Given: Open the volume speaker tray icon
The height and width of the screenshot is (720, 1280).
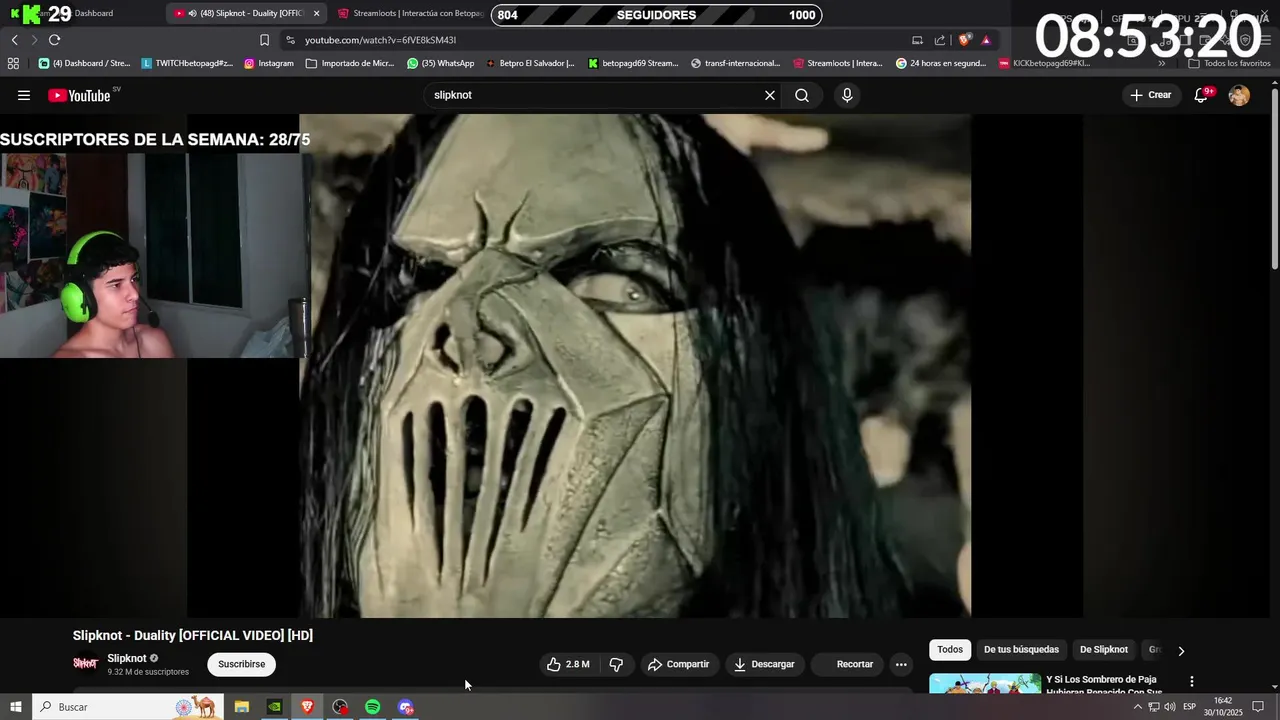Looking at the screenshot, I should [x=1170, y=707].
